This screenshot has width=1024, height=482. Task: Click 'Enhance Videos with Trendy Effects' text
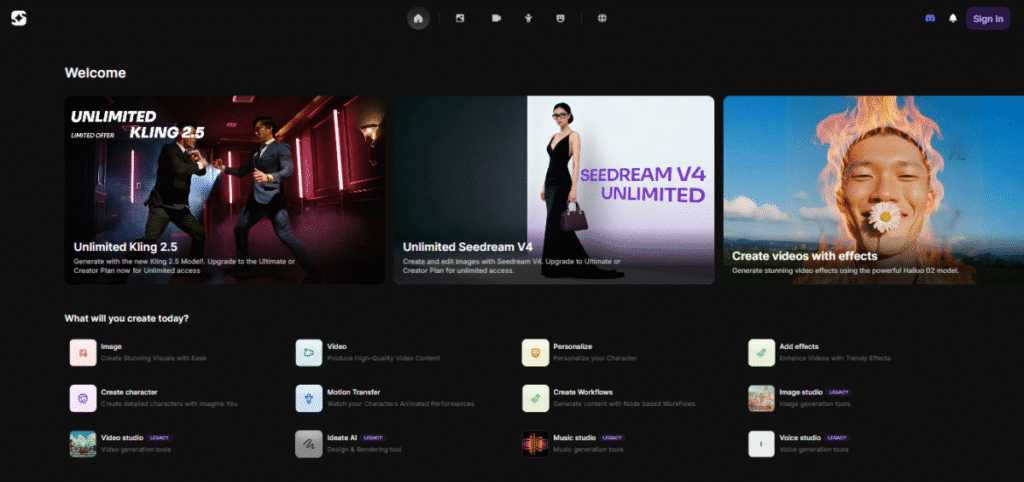tap(835, 359)
